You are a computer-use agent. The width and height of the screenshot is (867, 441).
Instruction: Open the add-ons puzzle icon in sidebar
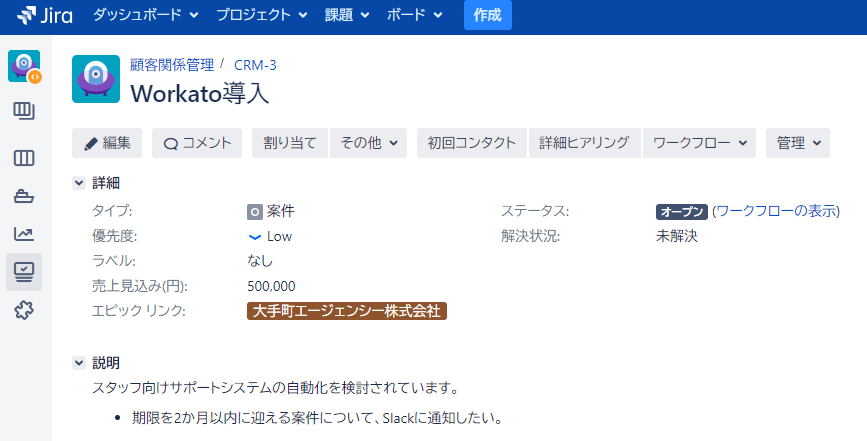pos(24,310)
